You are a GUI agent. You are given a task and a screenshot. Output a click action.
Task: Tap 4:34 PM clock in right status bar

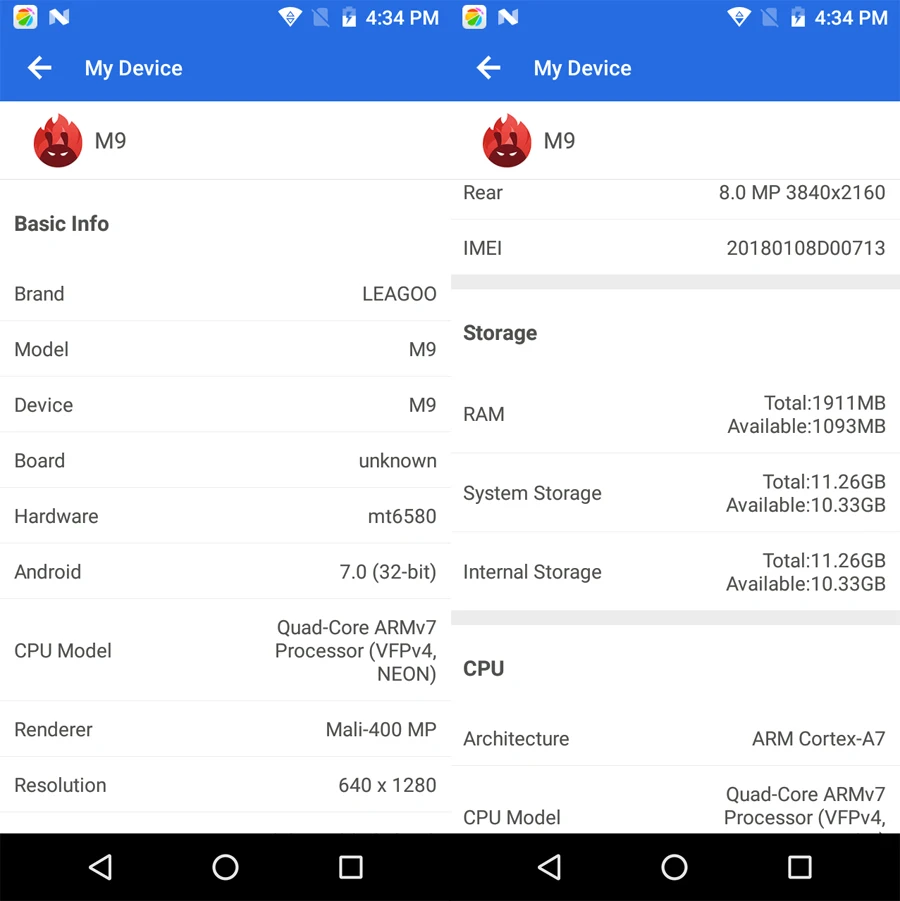[x=851, y=18]
